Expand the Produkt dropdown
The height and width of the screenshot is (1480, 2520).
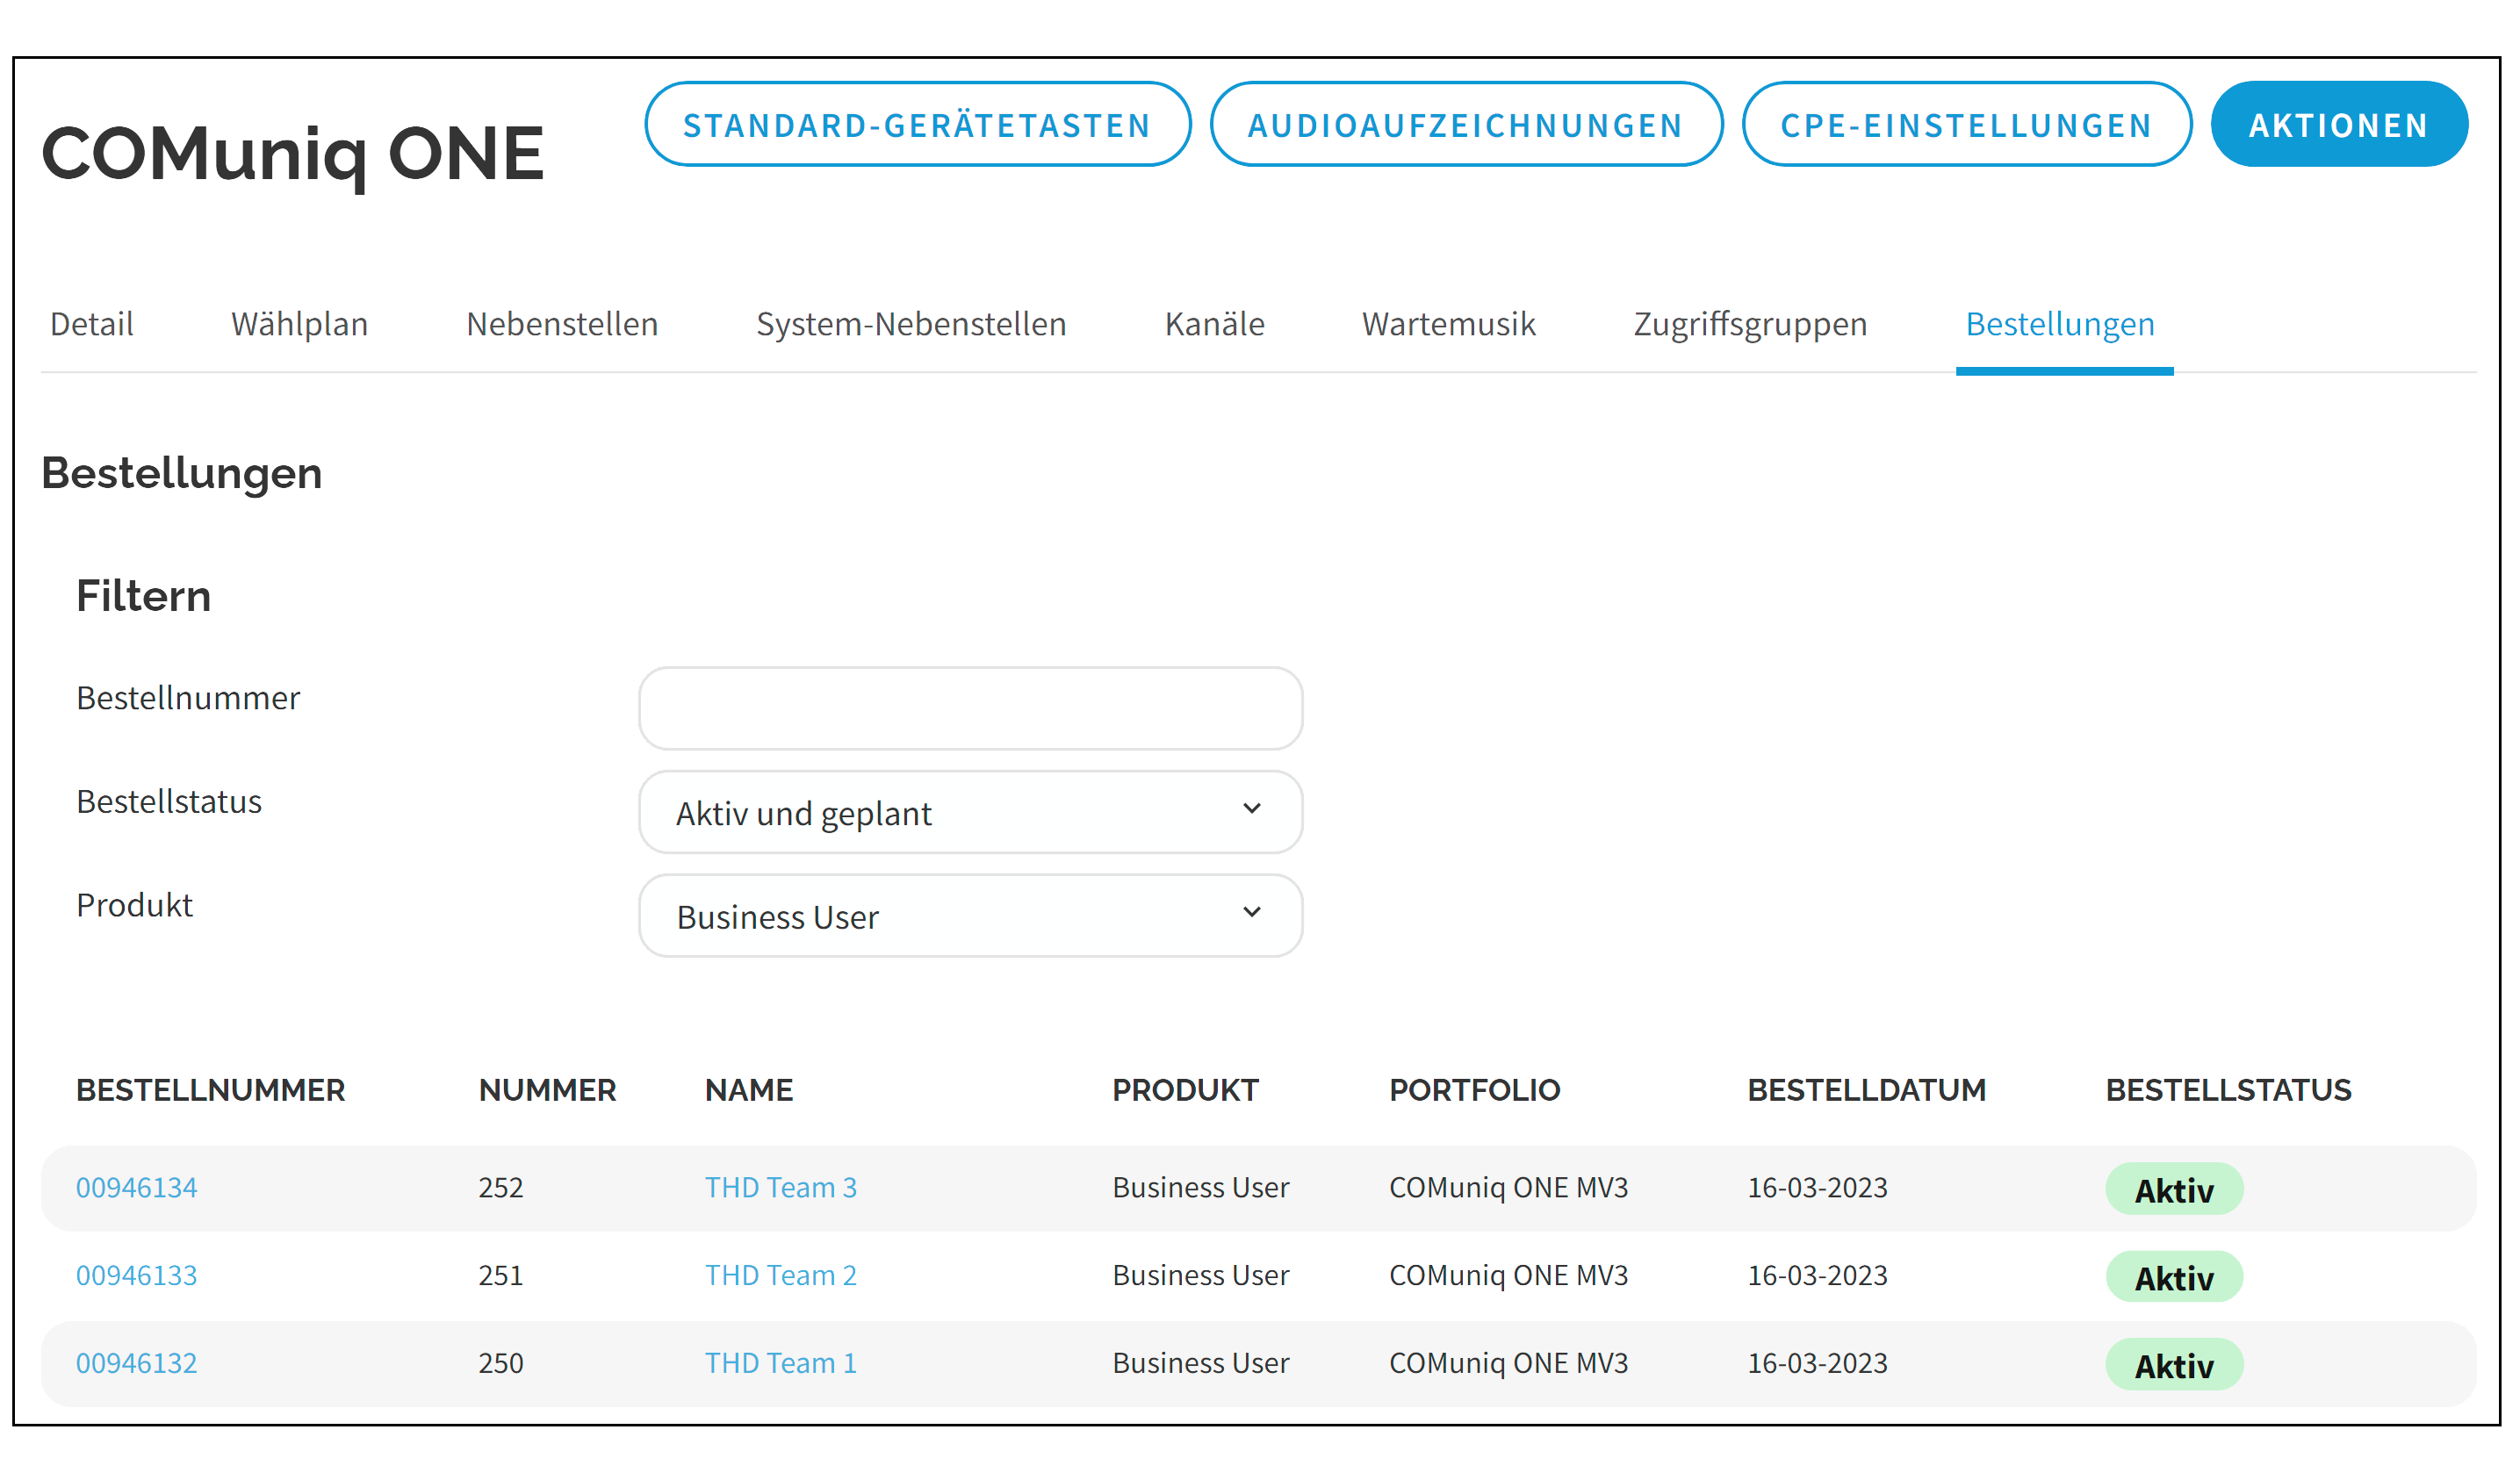click(x=970, y=916)
